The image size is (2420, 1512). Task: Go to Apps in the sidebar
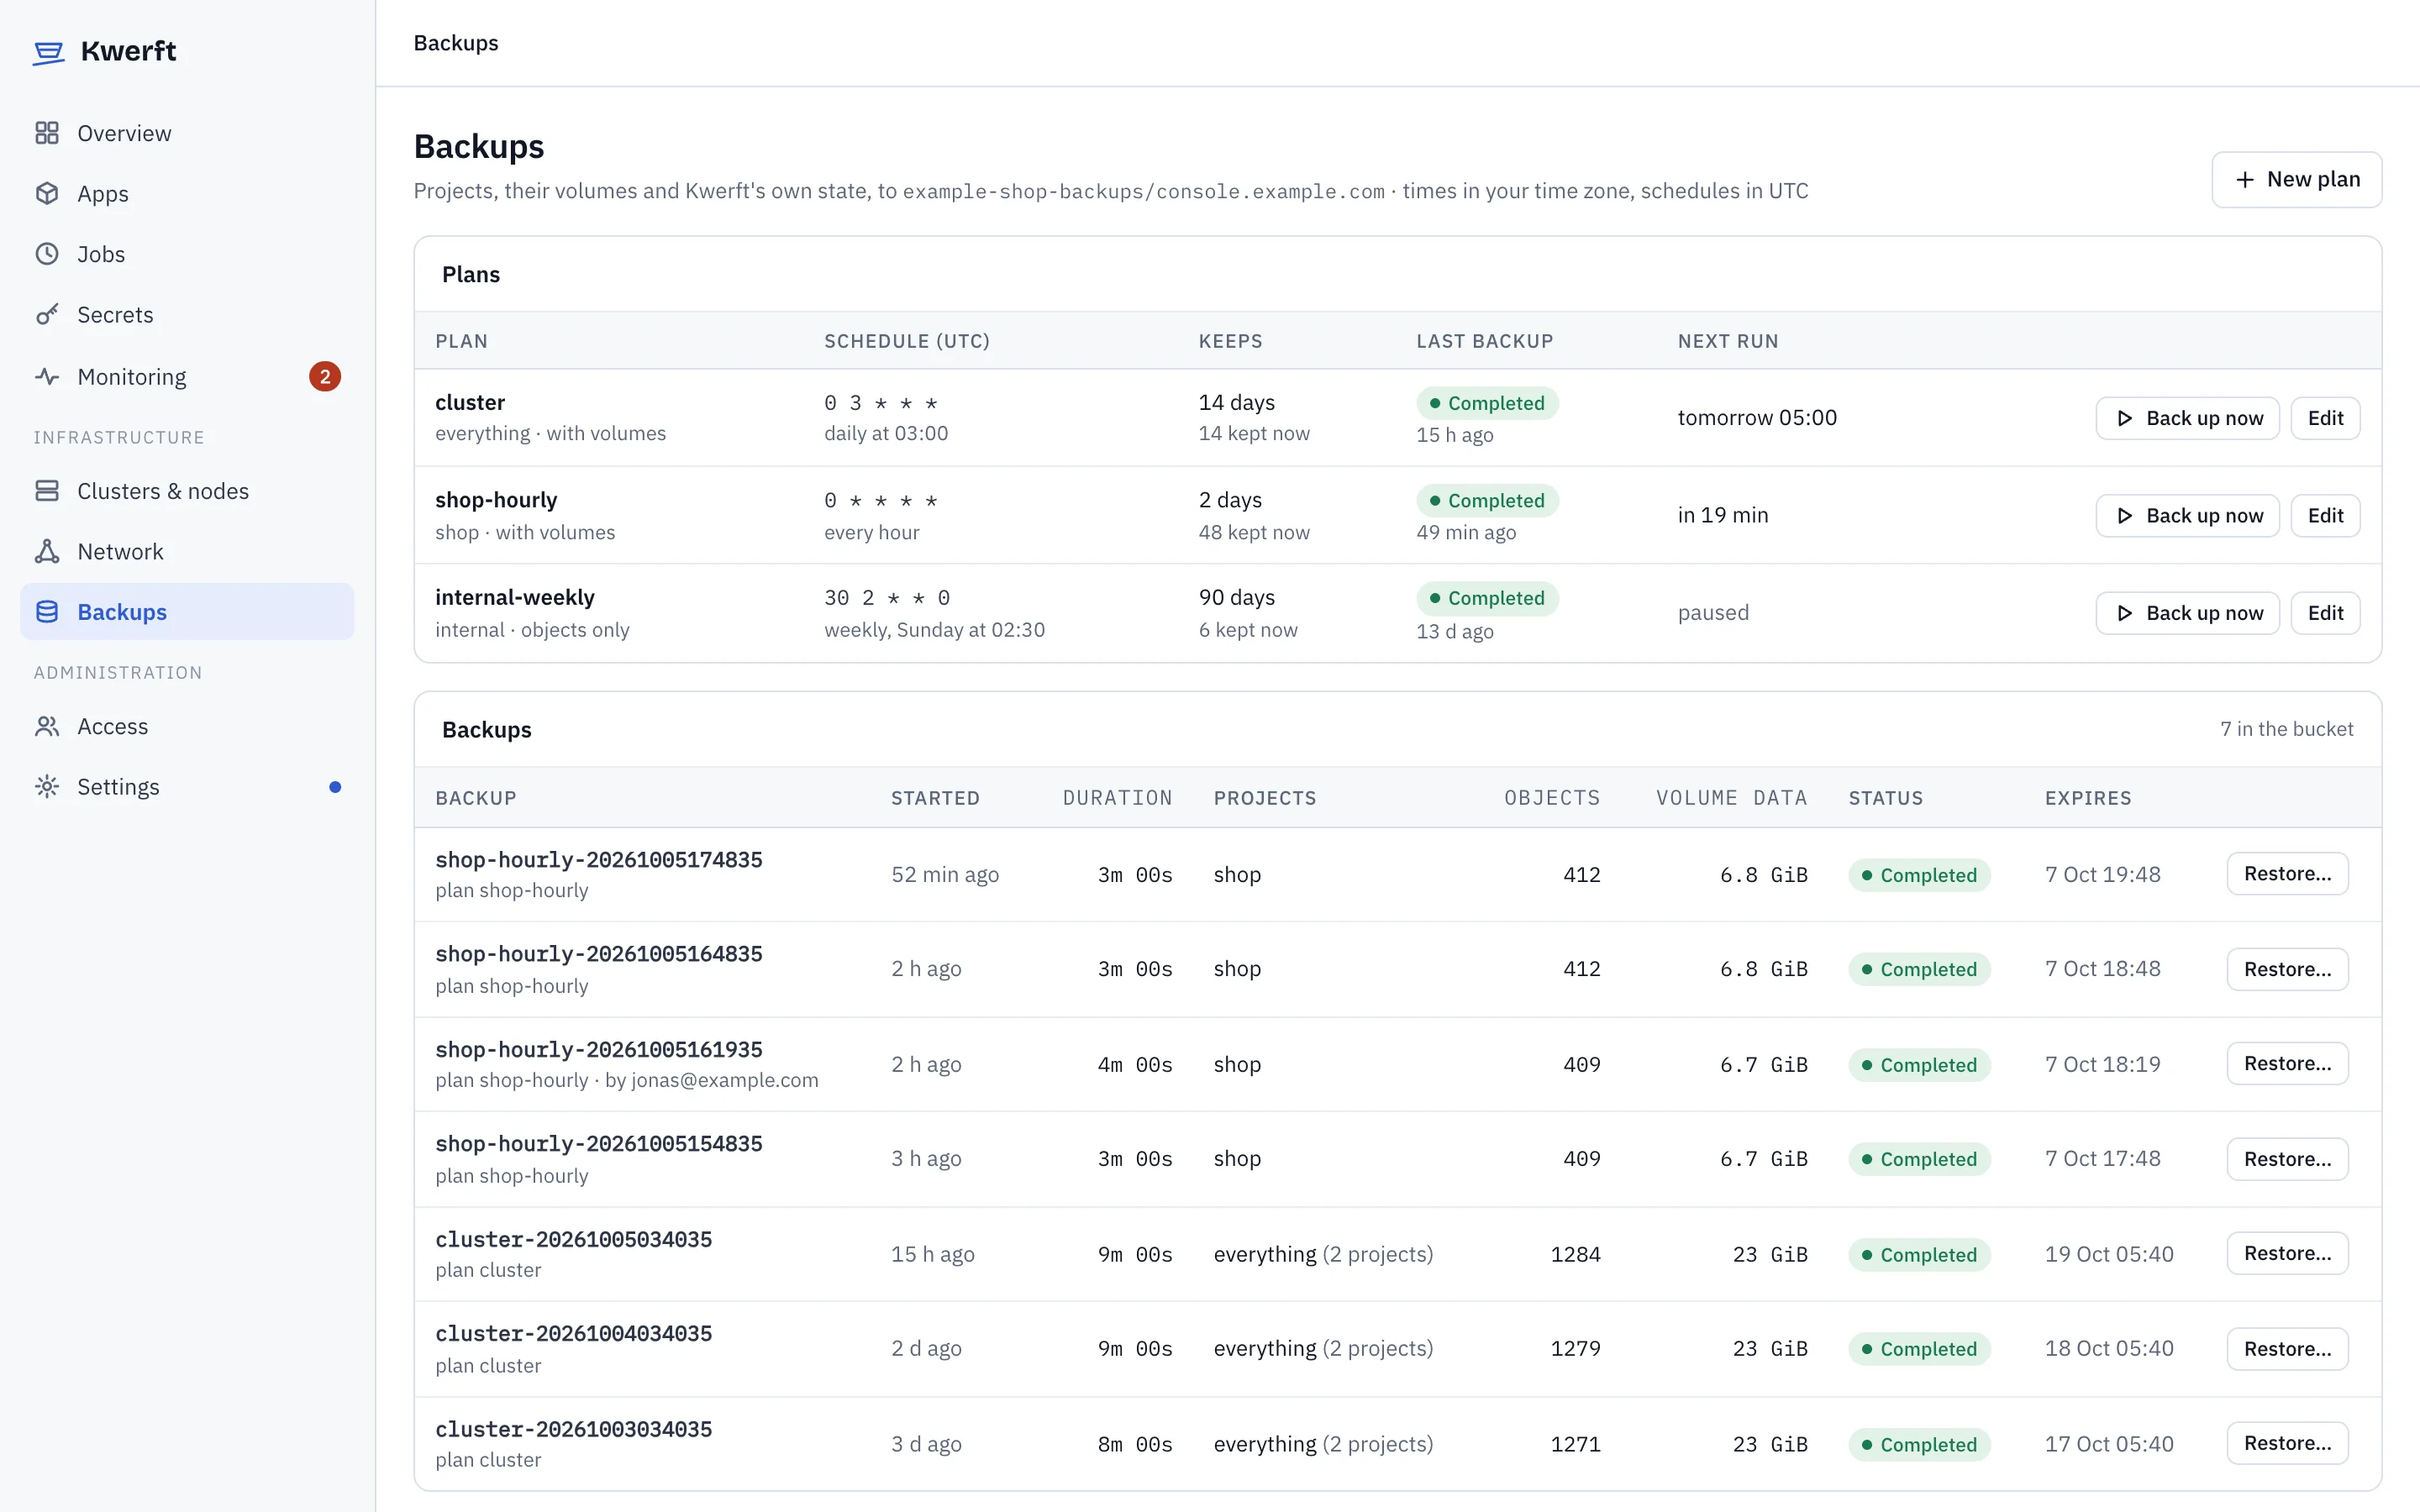pyautogui.click(x=187, y=193)
